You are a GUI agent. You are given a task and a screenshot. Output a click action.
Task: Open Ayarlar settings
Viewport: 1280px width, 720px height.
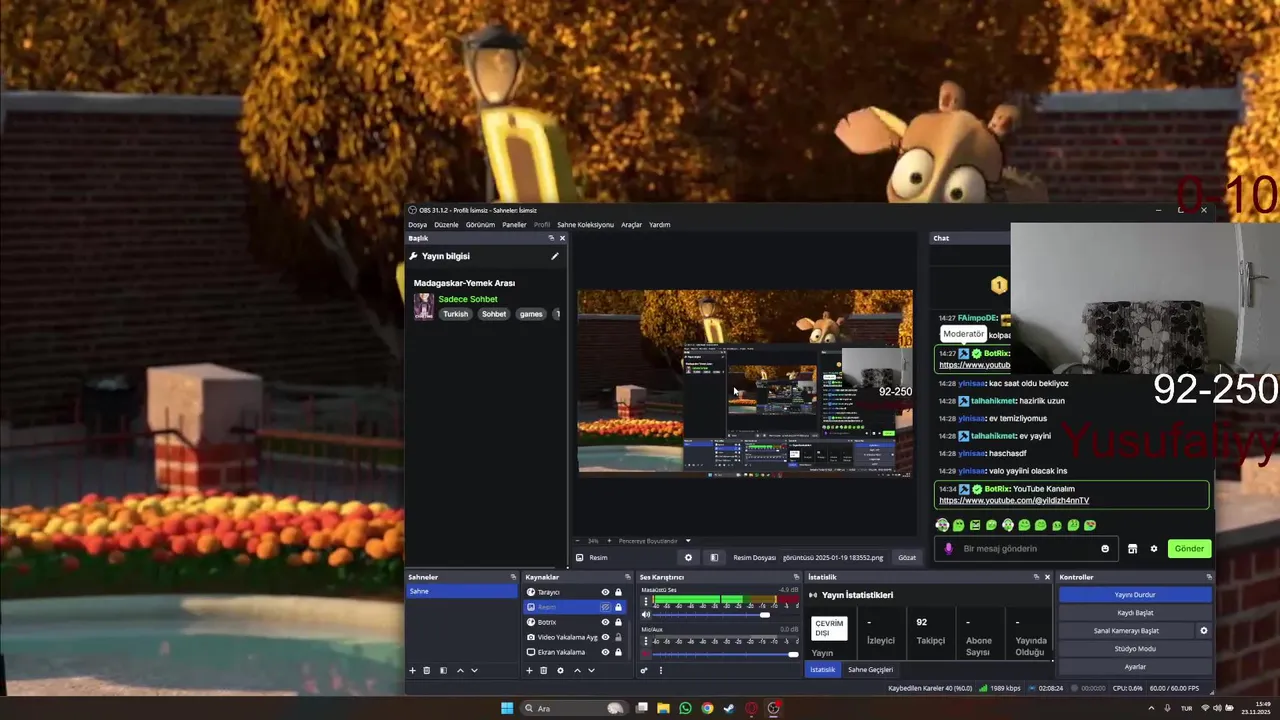coord(1135,667)
